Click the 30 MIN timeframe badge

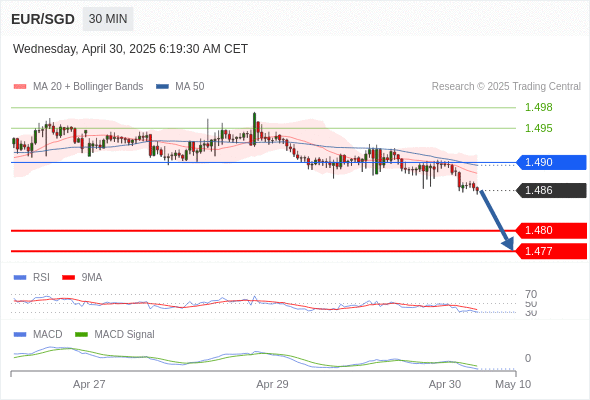(x=108, y=19)
